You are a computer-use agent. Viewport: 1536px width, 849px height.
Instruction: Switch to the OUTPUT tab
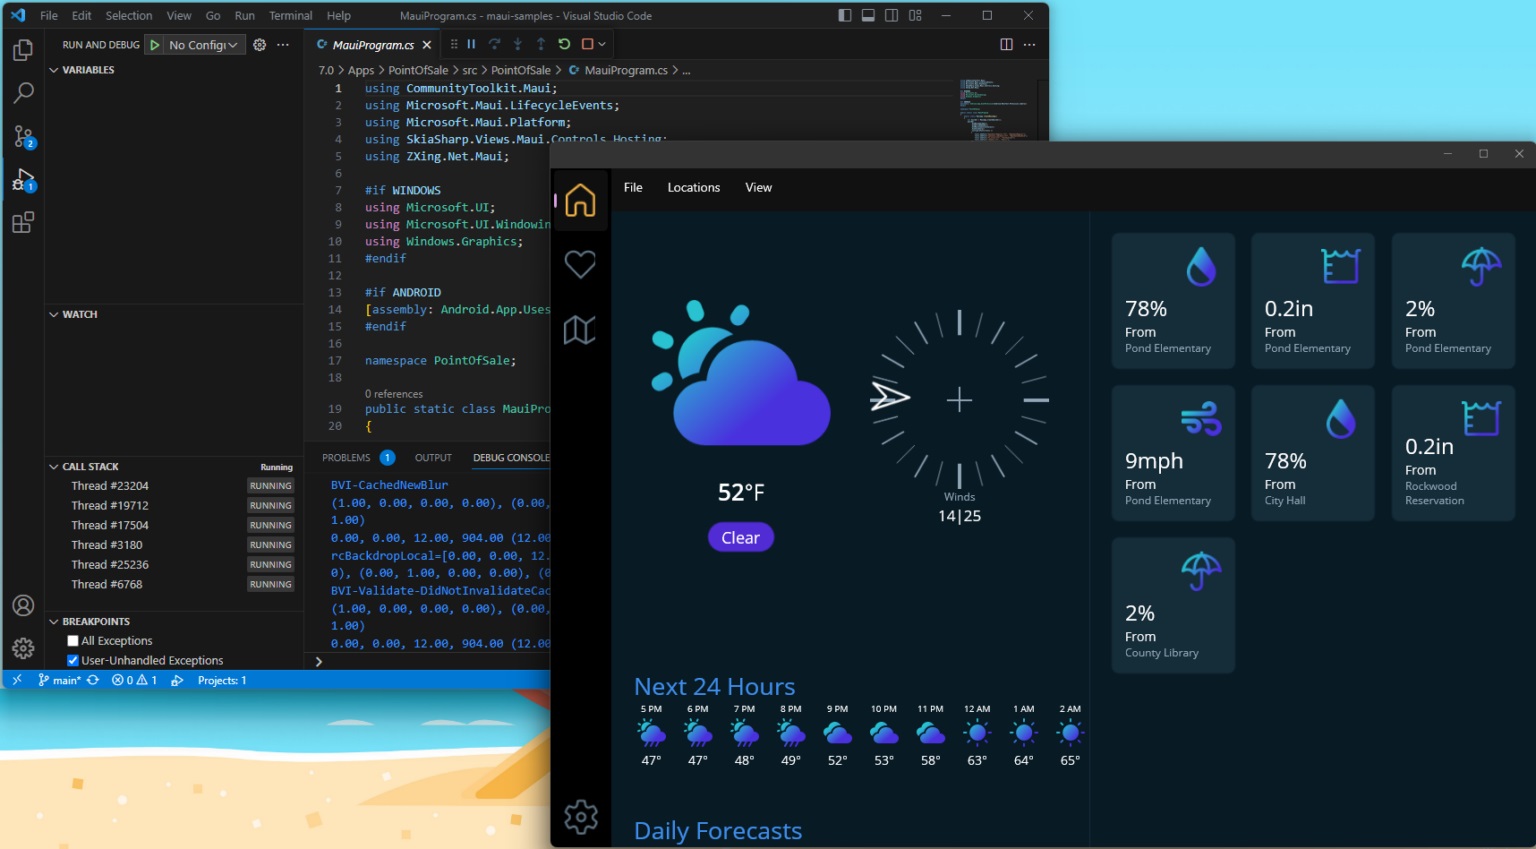[433, 457]
